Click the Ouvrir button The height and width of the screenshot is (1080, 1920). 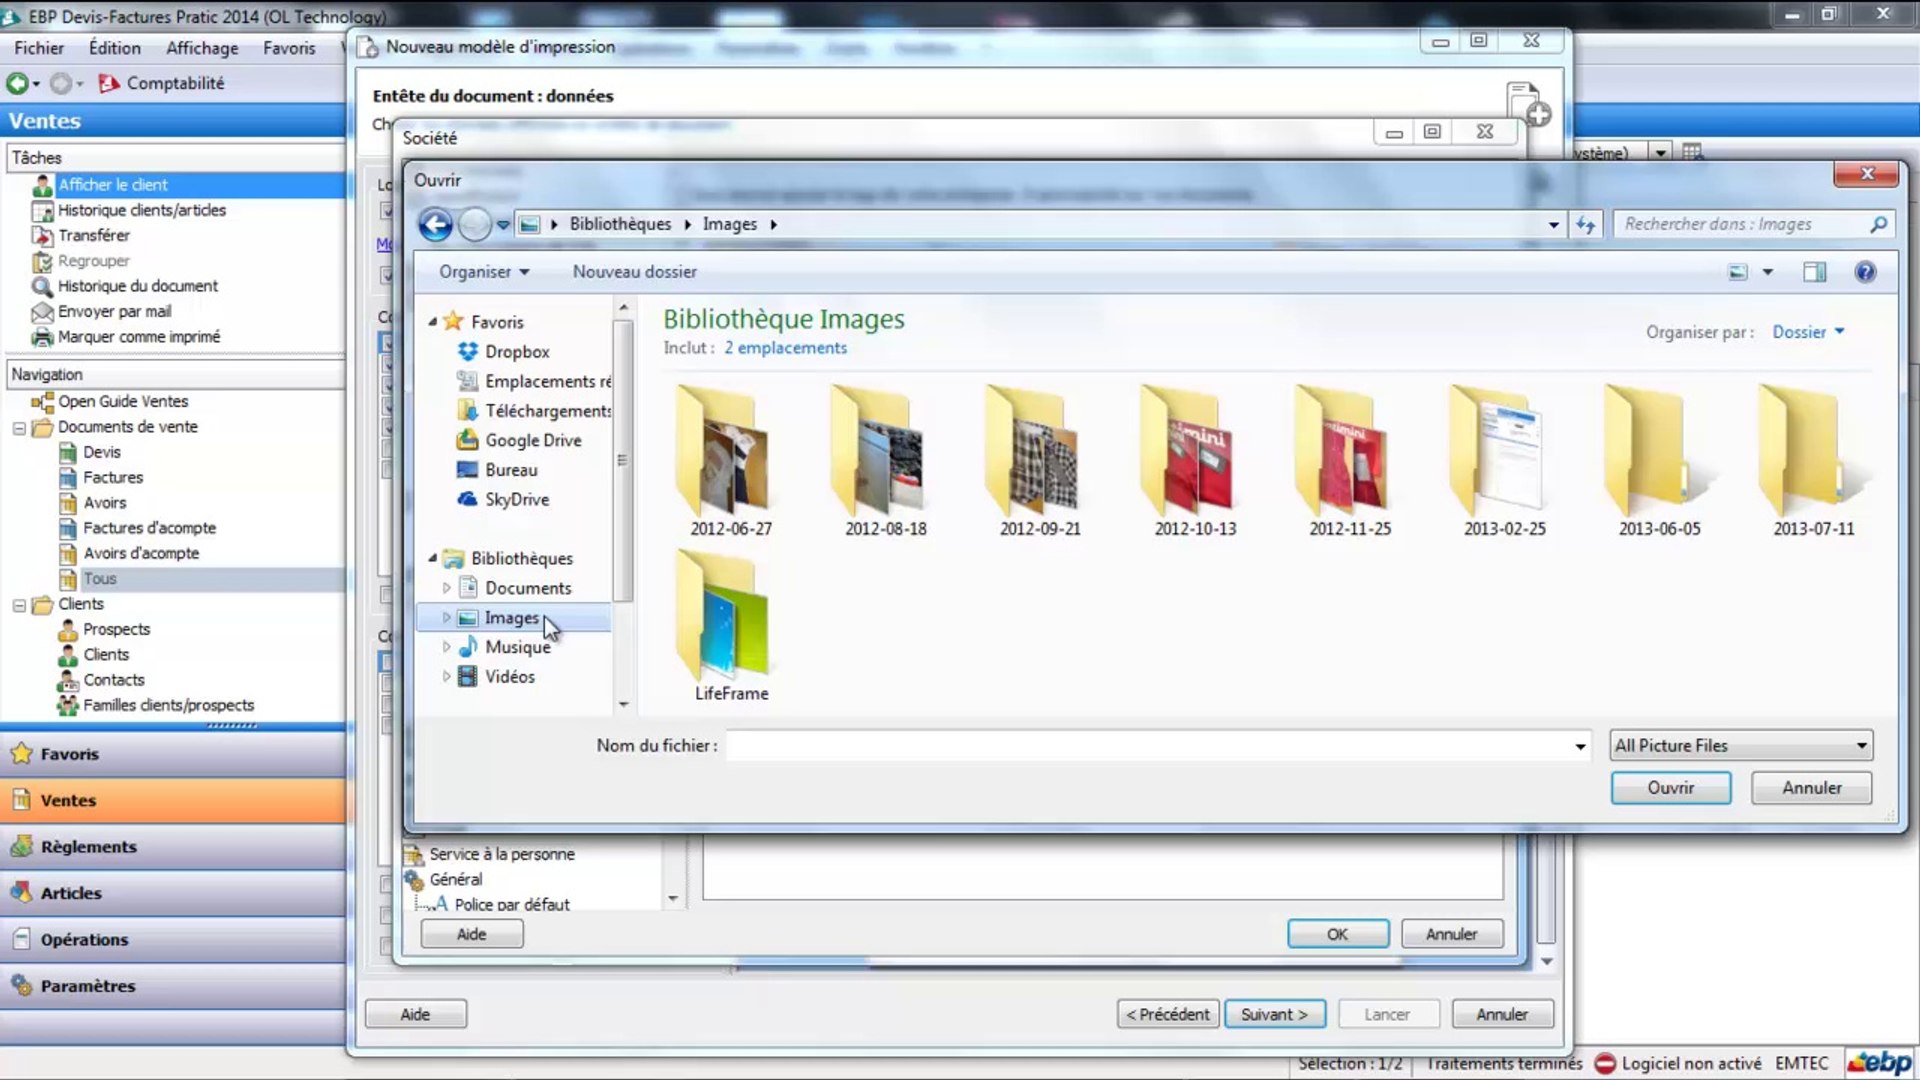[x=1670, y=788]
